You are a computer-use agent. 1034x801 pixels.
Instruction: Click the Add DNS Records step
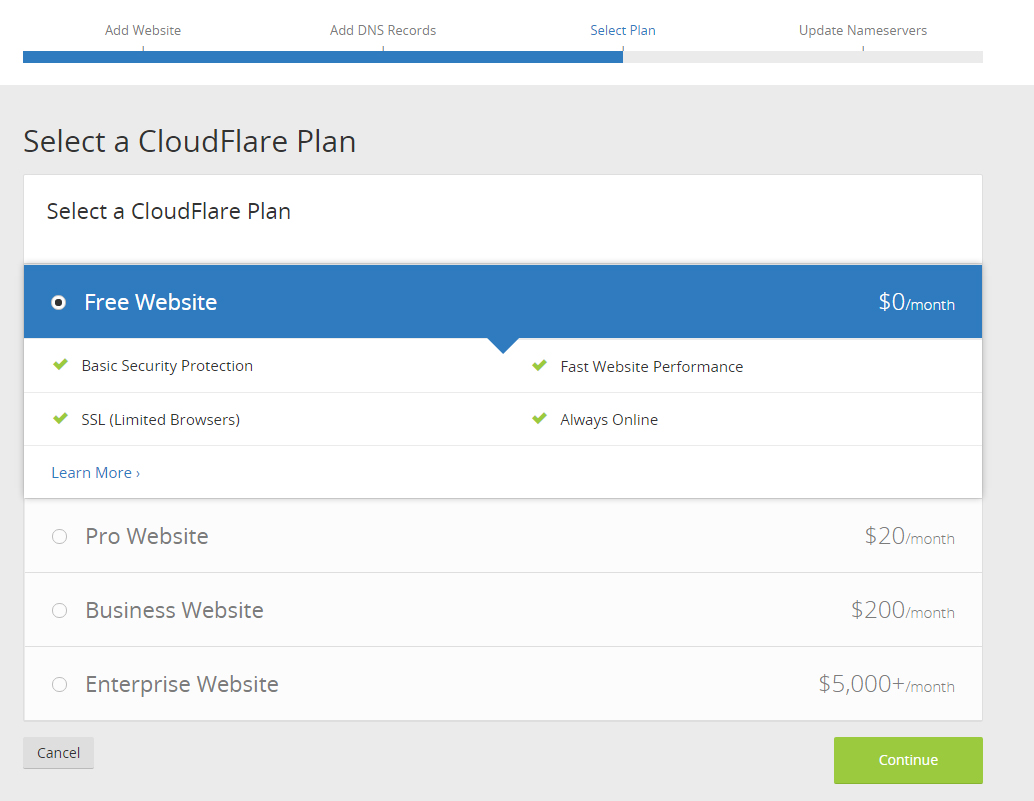pos(383,30)
